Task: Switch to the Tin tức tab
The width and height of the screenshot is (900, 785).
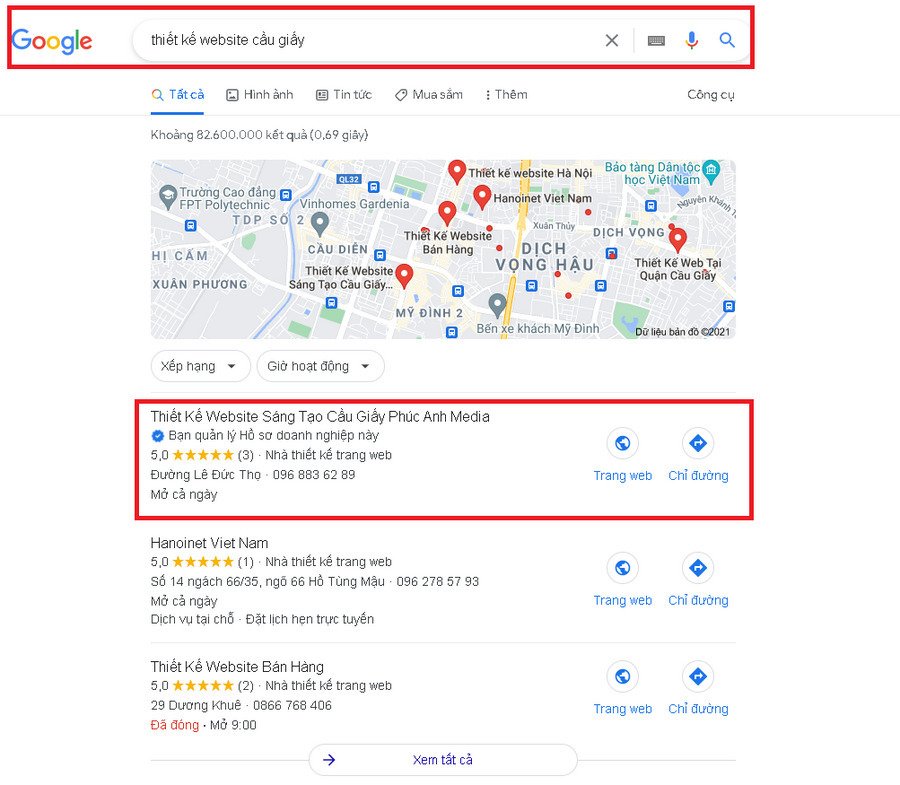Action: (x=344, y=95)
